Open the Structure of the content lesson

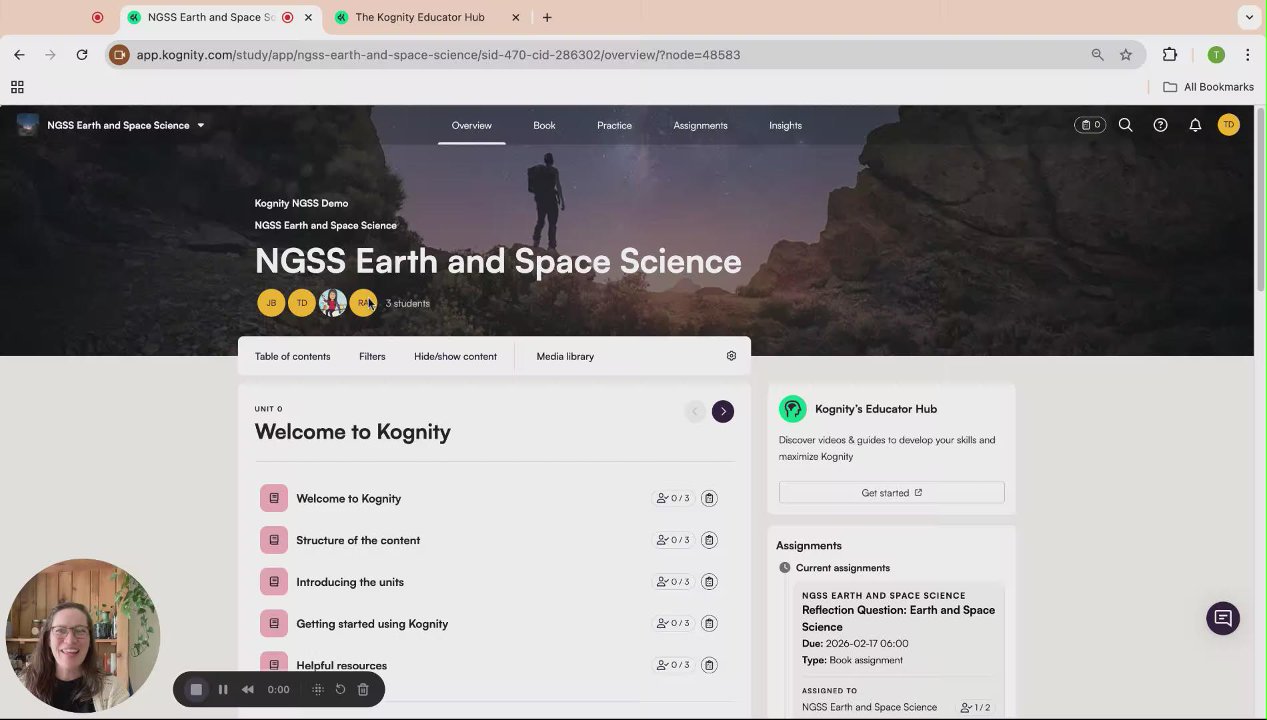coord(358,540)
